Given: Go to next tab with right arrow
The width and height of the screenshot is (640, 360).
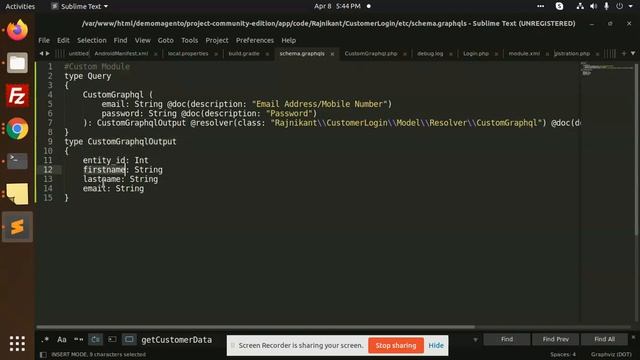Looking at the screenshot, I should 48,53.
